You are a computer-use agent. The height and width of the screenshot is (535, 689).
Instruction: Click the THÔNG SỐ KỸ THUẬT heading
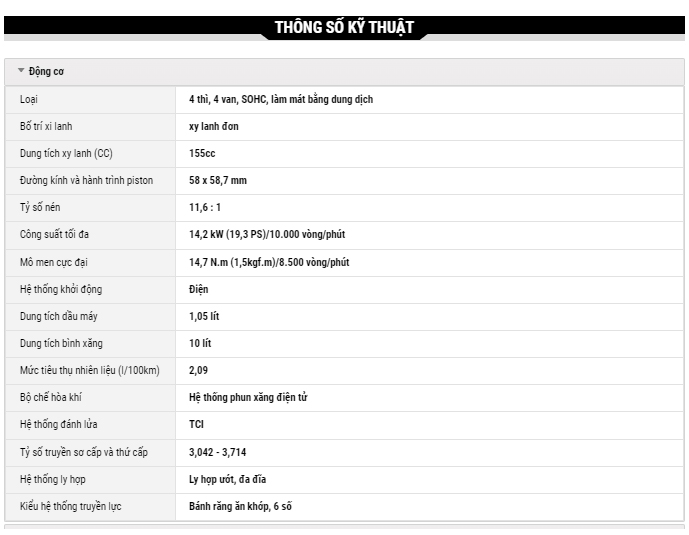click(344, 27)
